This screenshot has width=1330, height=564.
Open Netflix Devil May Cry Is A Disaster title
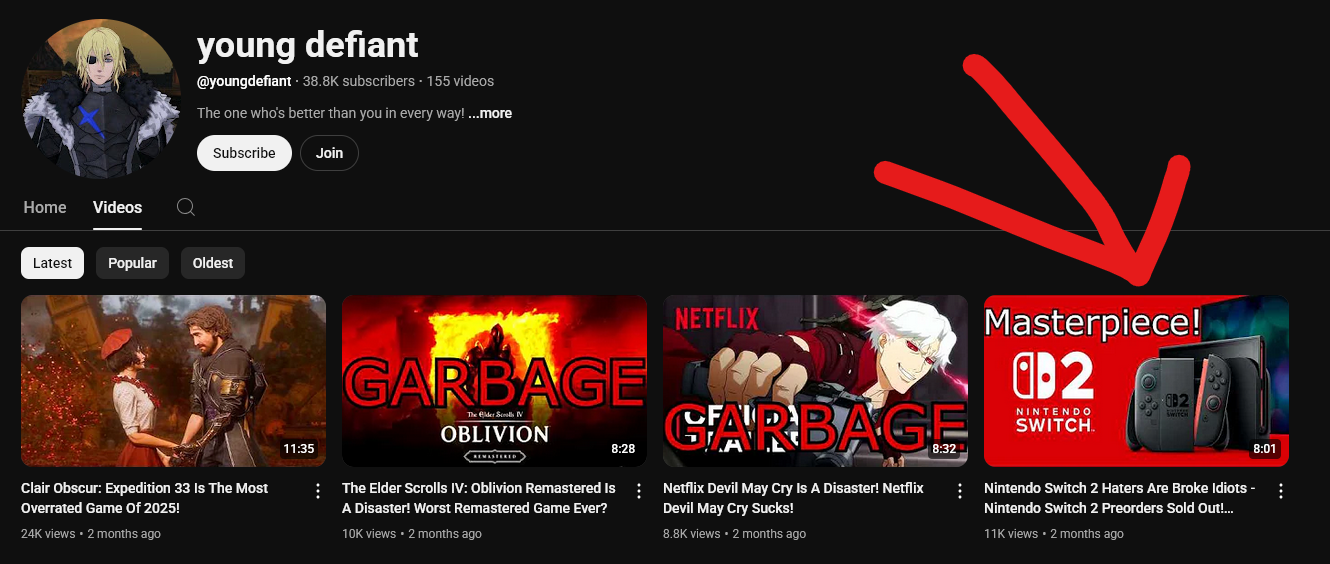click(x=793, y=498)
